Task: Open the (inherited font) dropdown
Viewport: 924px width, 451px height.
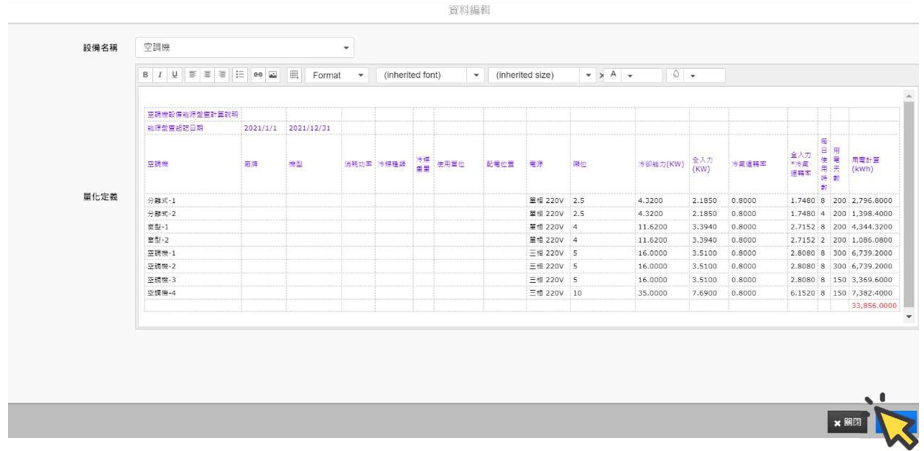Action: (430, 75)
